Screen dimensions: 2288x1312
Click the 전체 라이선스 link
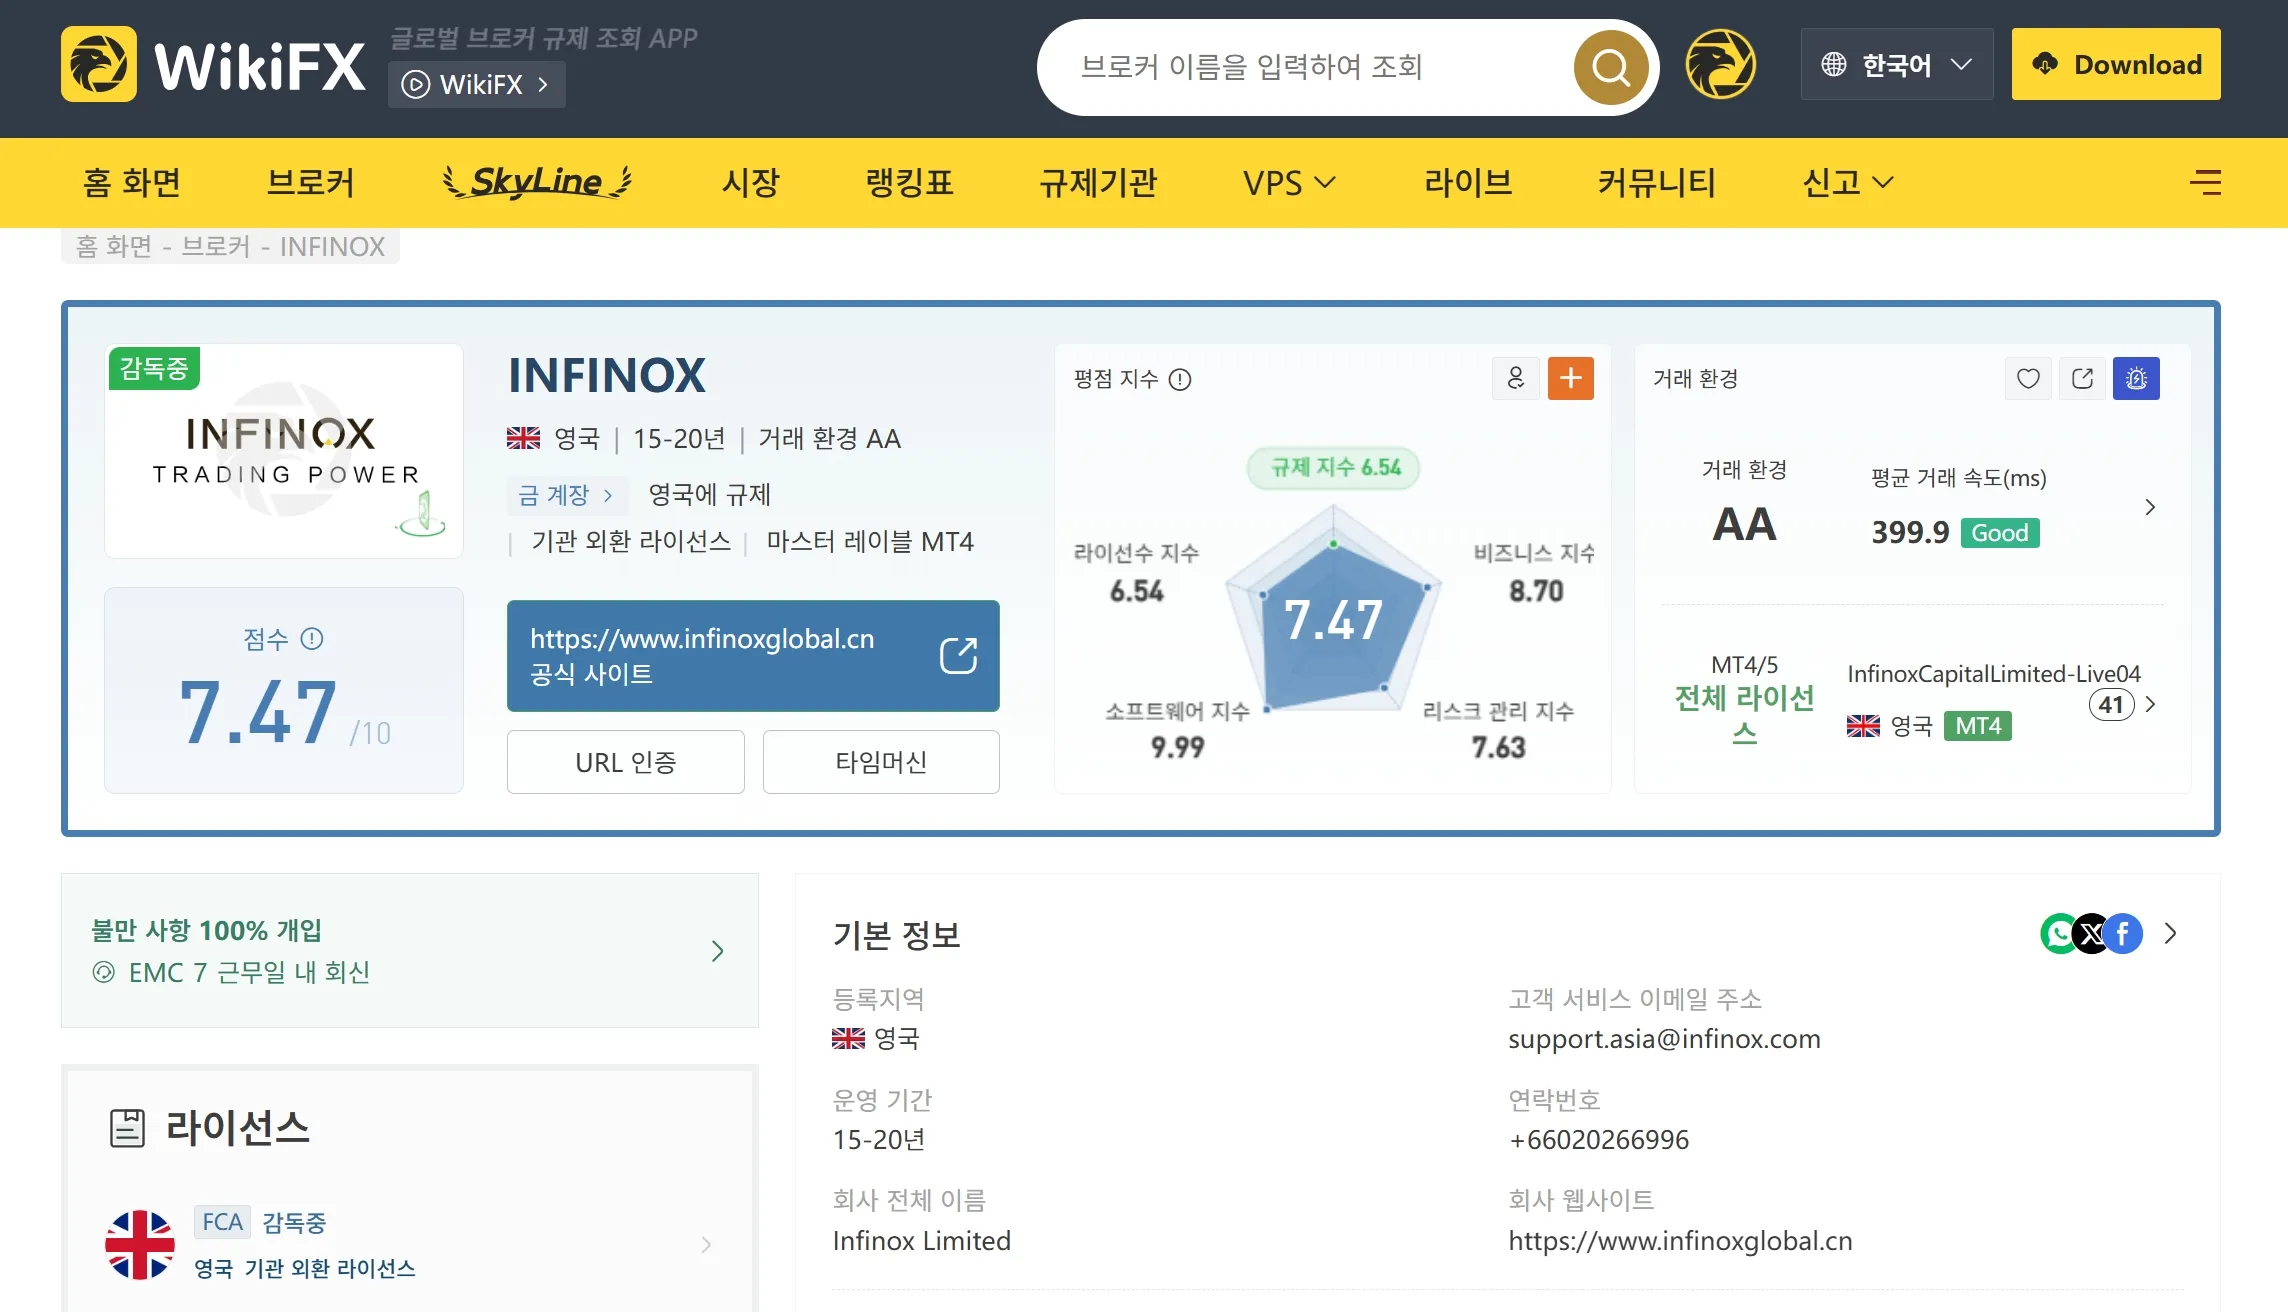1744,715
